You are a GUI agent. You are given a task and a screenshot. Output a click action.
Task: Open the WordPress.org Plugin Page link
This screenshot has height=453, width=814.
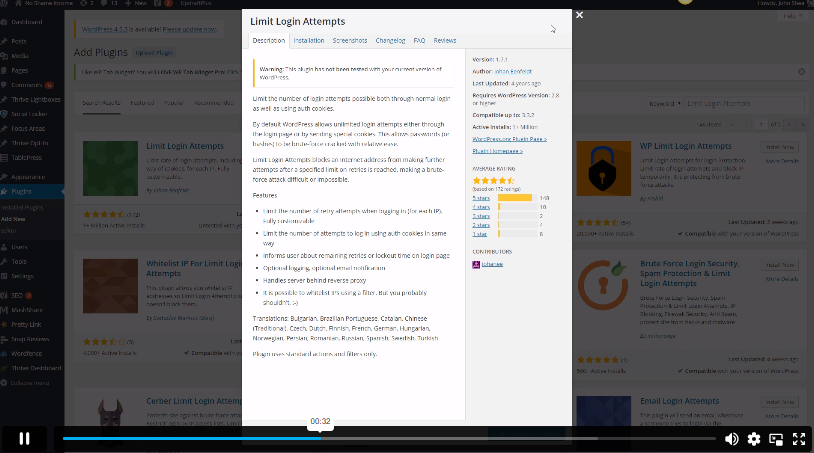pyautogui.click(x=509, y=139)
